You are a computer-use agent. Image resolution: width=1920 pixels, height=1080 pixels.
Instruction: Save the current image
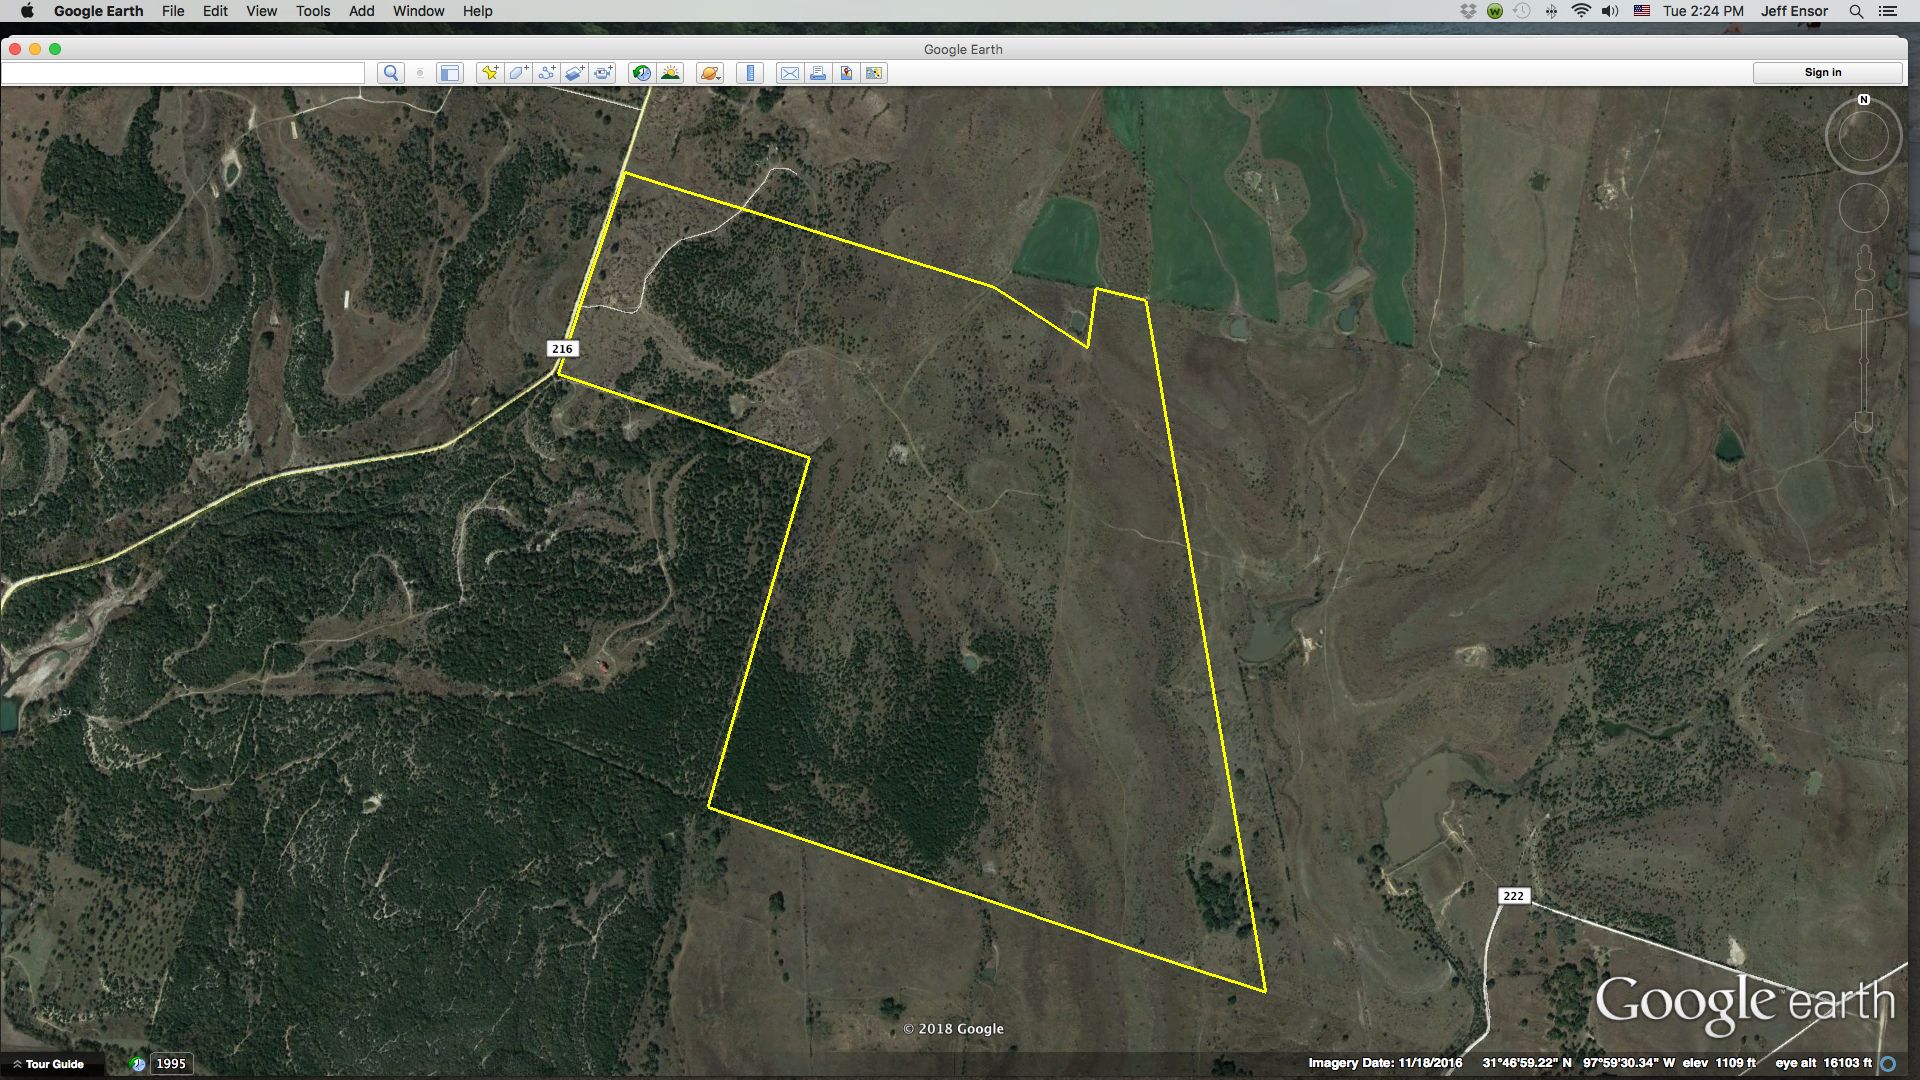(846, 72)
